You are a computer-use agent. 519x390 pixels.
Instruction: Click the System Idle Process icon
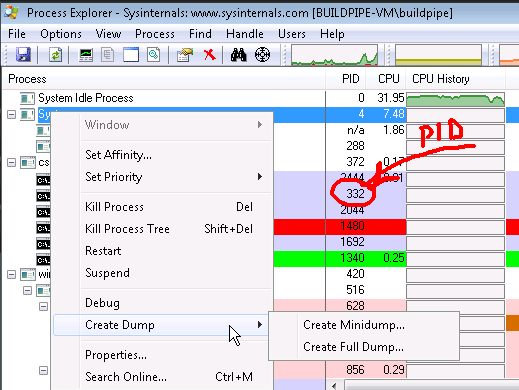tap(27, 98)
